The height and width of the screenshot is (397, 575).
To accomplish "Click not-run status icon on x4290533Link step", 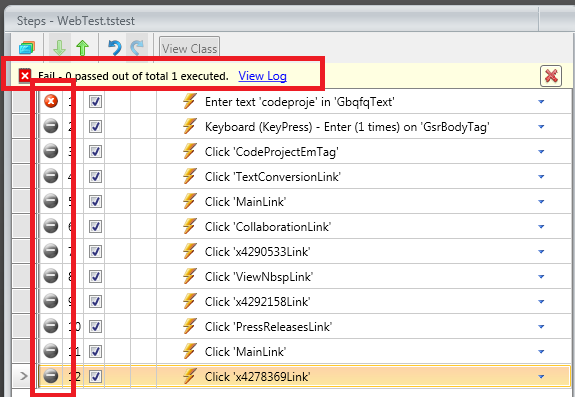I will (x=51, y=251).
